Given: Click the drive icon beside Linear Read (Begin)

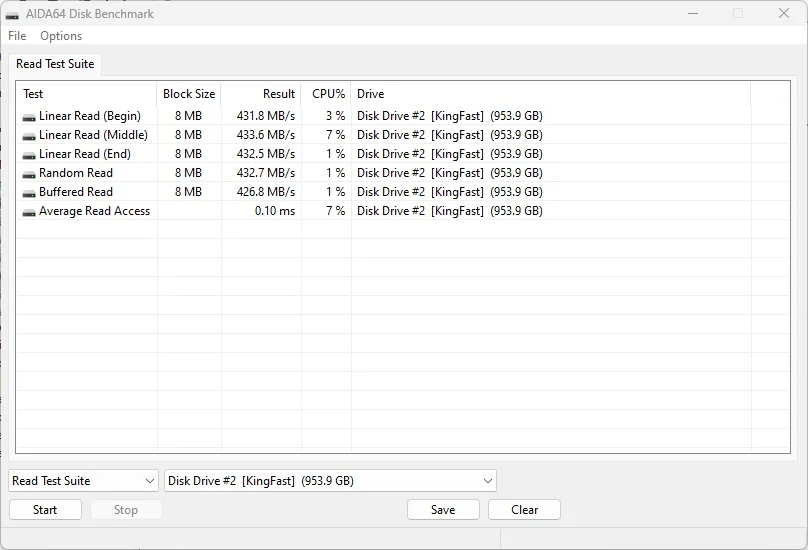Looking at the screenshot, I should [x=29, y=117].
